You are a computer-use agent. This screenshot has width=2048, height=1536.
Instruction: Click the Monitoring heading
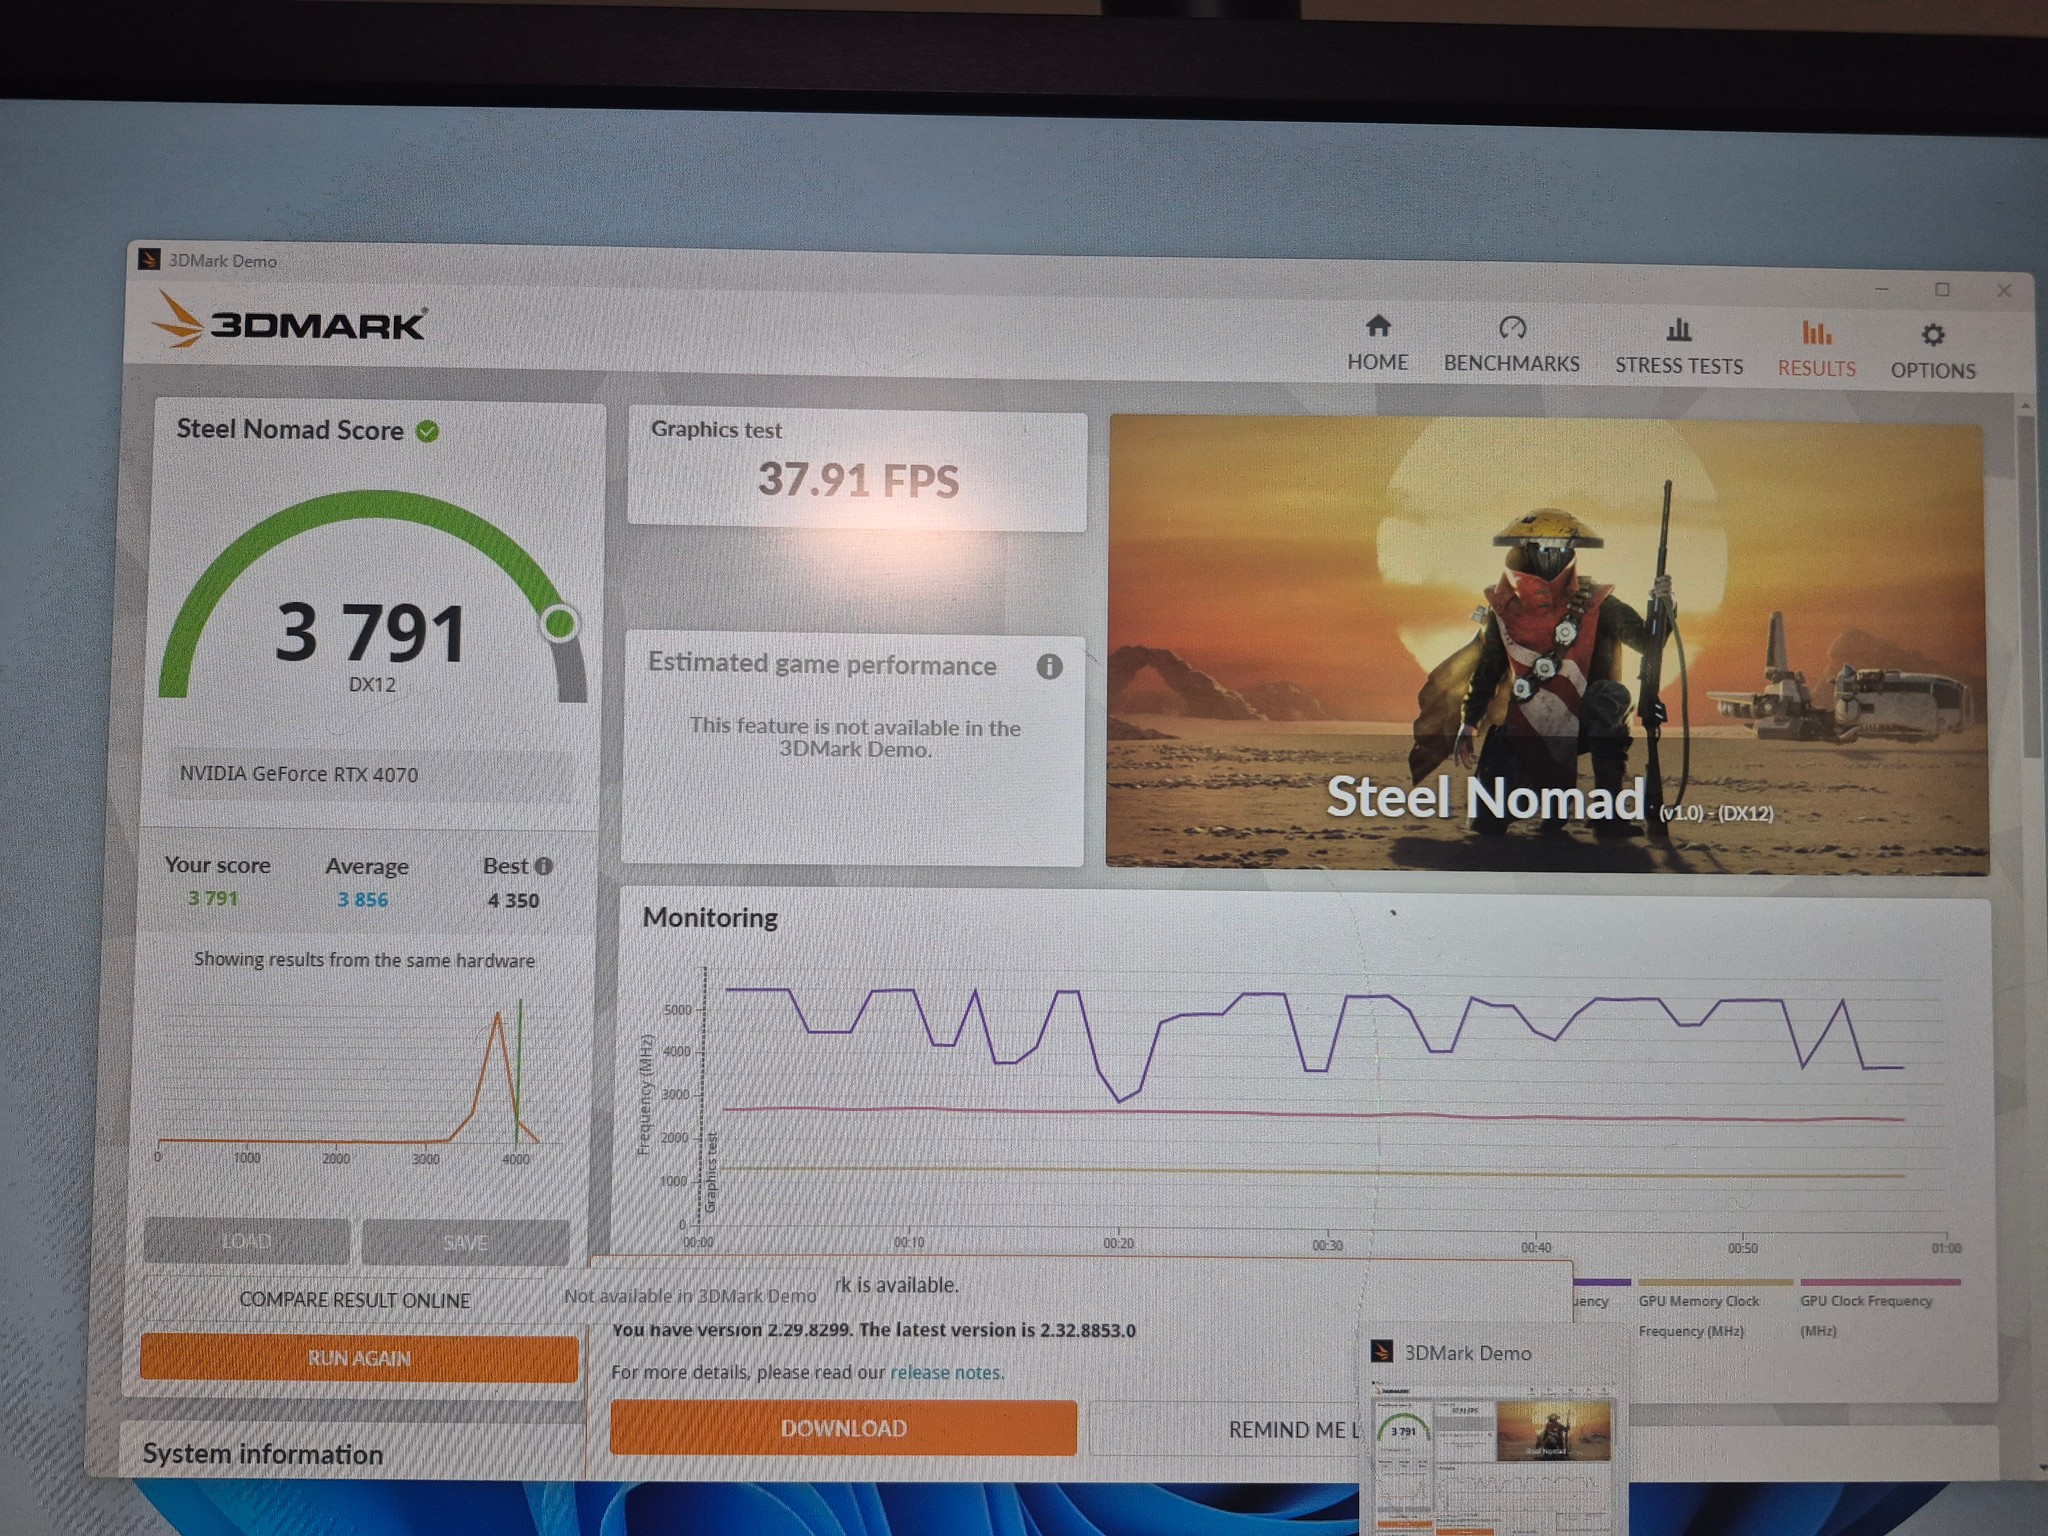(x=710, y=917)
